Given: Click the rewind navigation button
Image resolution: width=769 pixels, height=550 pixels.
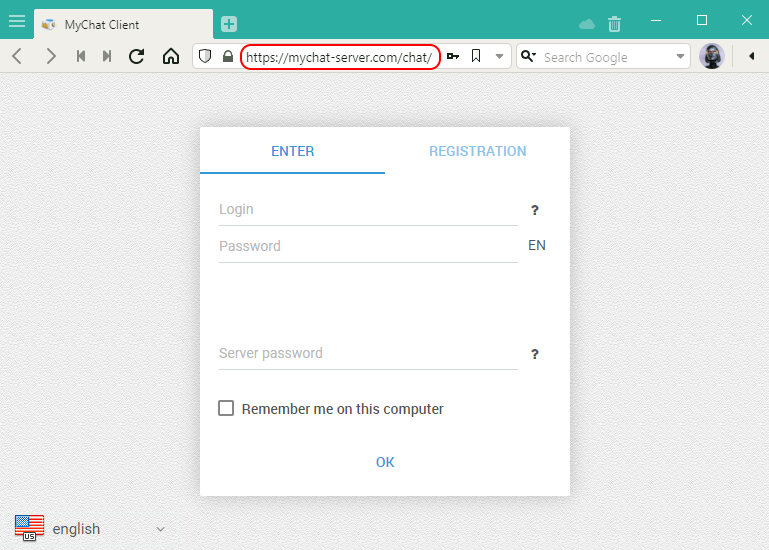Looking at the screenshot, I should click(x=81, y=57).
